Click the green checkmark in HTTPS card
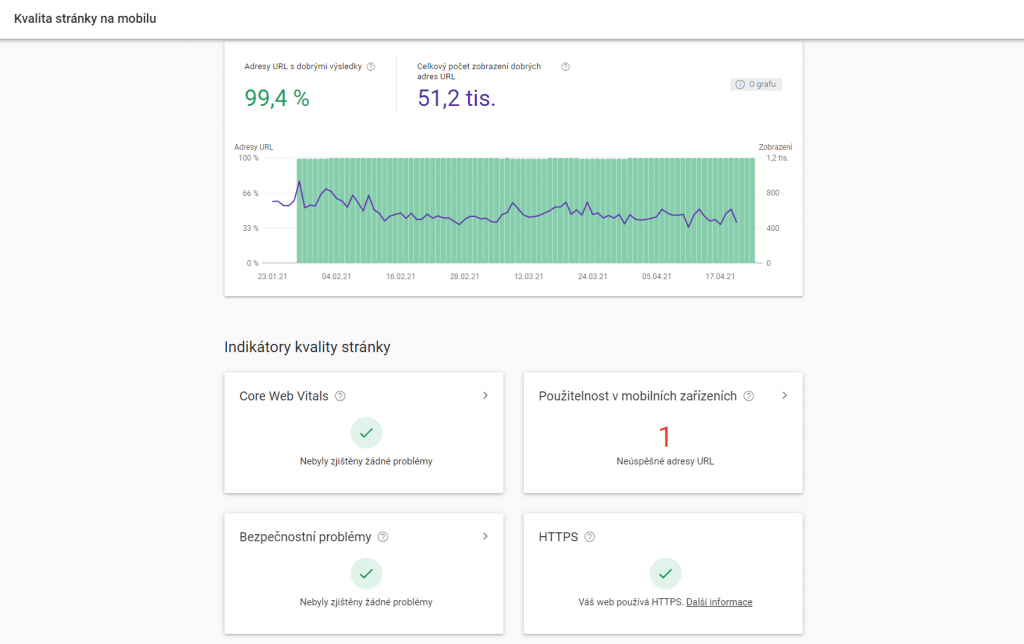The width and height of the screenshot is (1024, 644). (665, 573)
